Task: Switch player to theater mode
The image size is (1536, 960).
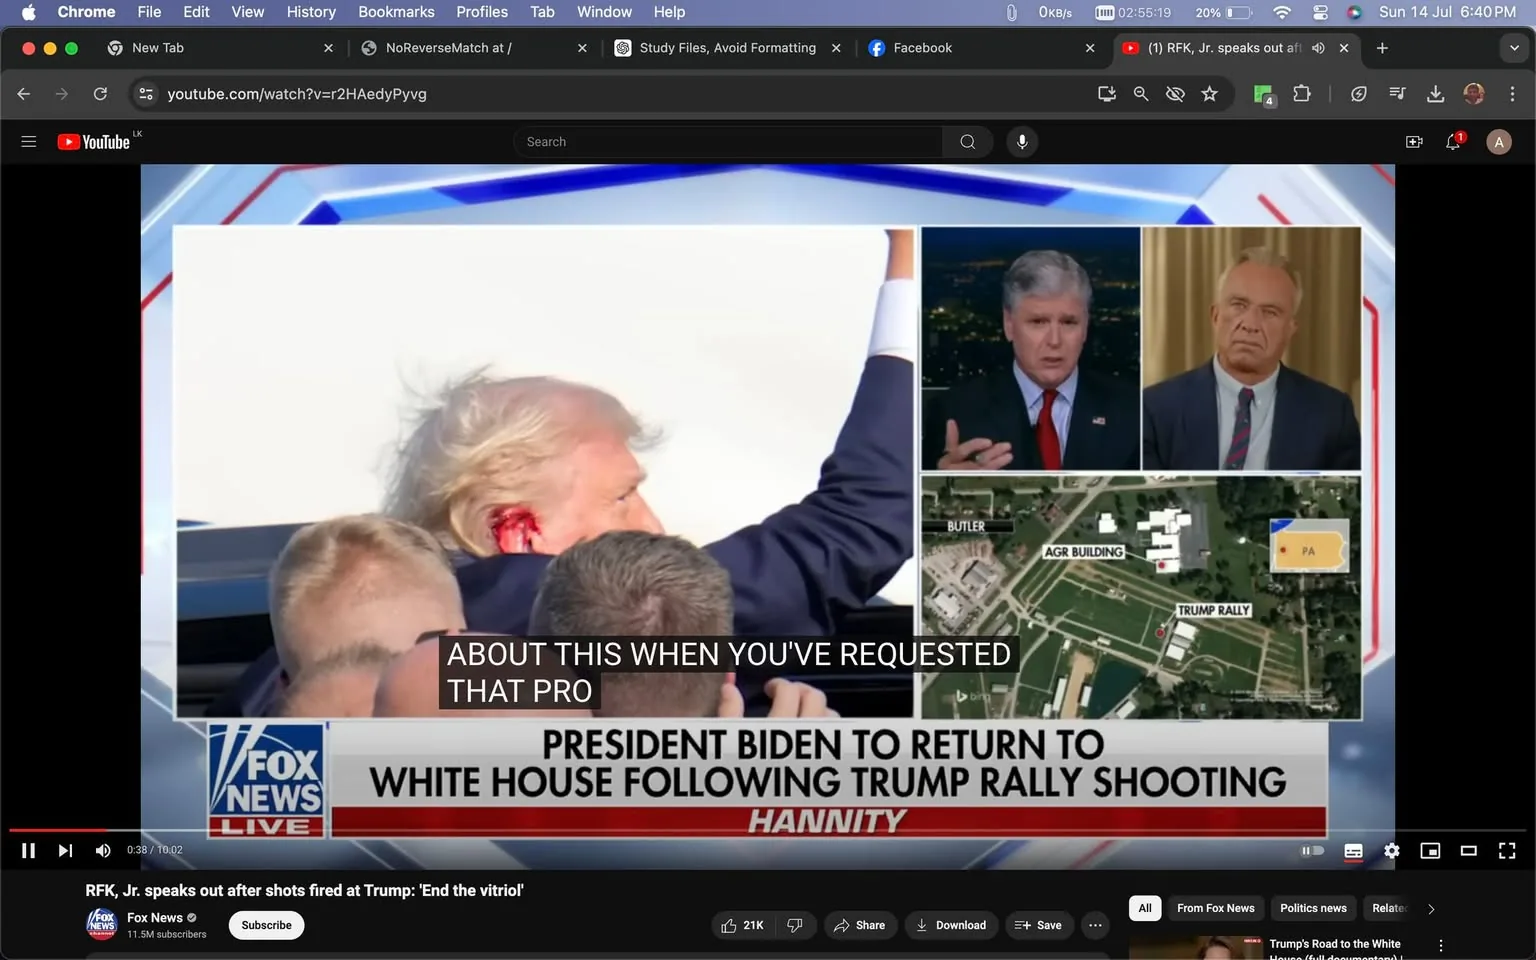Action: pyautogui.click(x=1468, y=850)
